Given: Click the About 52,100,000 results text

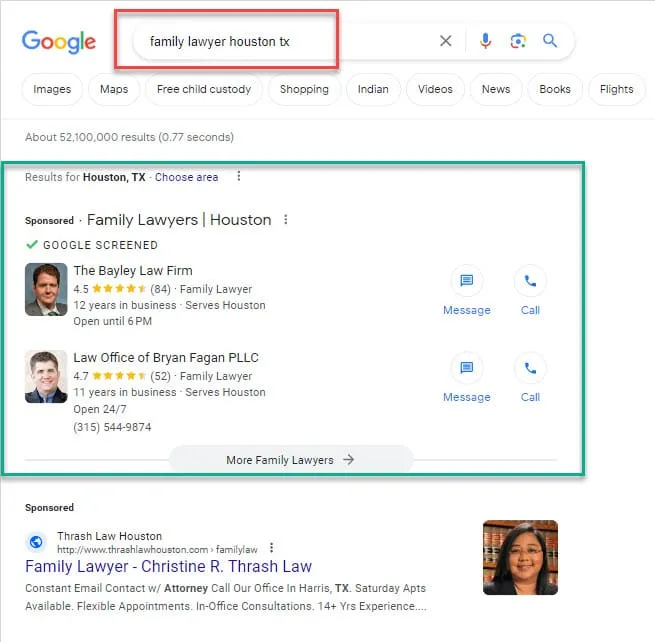Looking at the screenshot, I should 129,137.
